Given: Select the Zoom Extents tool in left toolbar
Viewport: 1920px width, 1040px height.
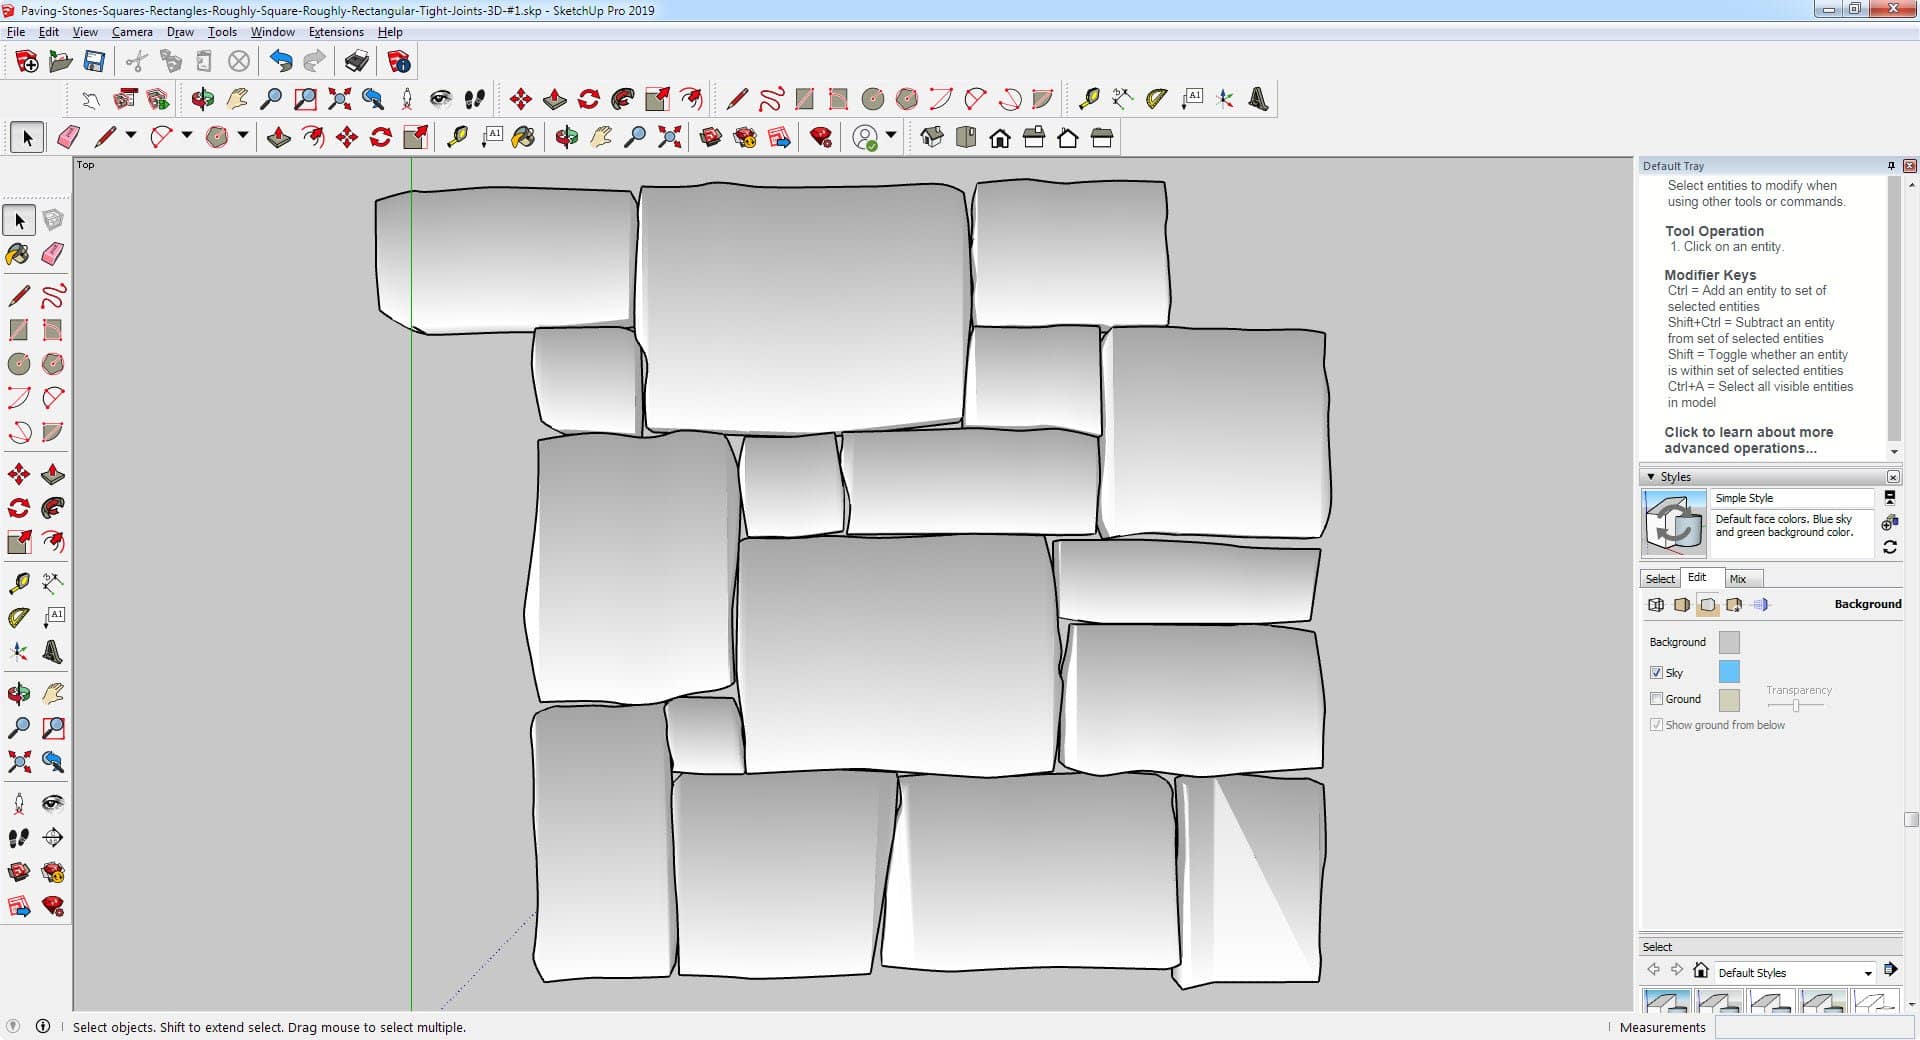Looking at the screenshot, I should pyautogui.click(x=18, y=762).
